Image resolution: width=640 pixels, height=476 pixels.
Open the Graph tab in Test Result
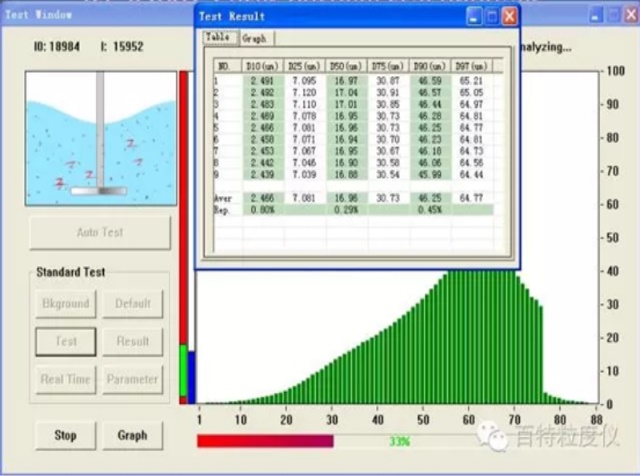pos(254,38)
